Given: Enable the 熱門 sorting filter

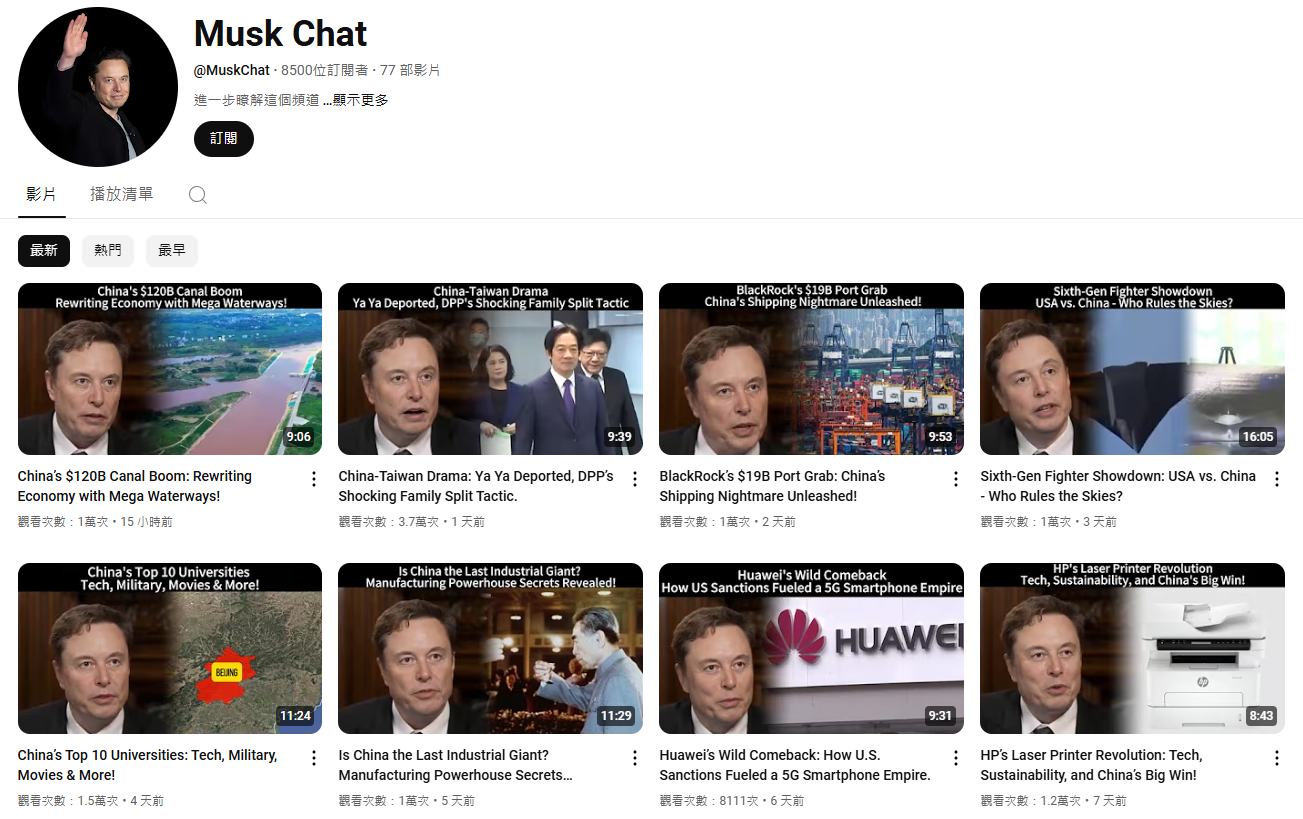Looking at the screenshot, I should pyautogui.click(x=107, y=250).
